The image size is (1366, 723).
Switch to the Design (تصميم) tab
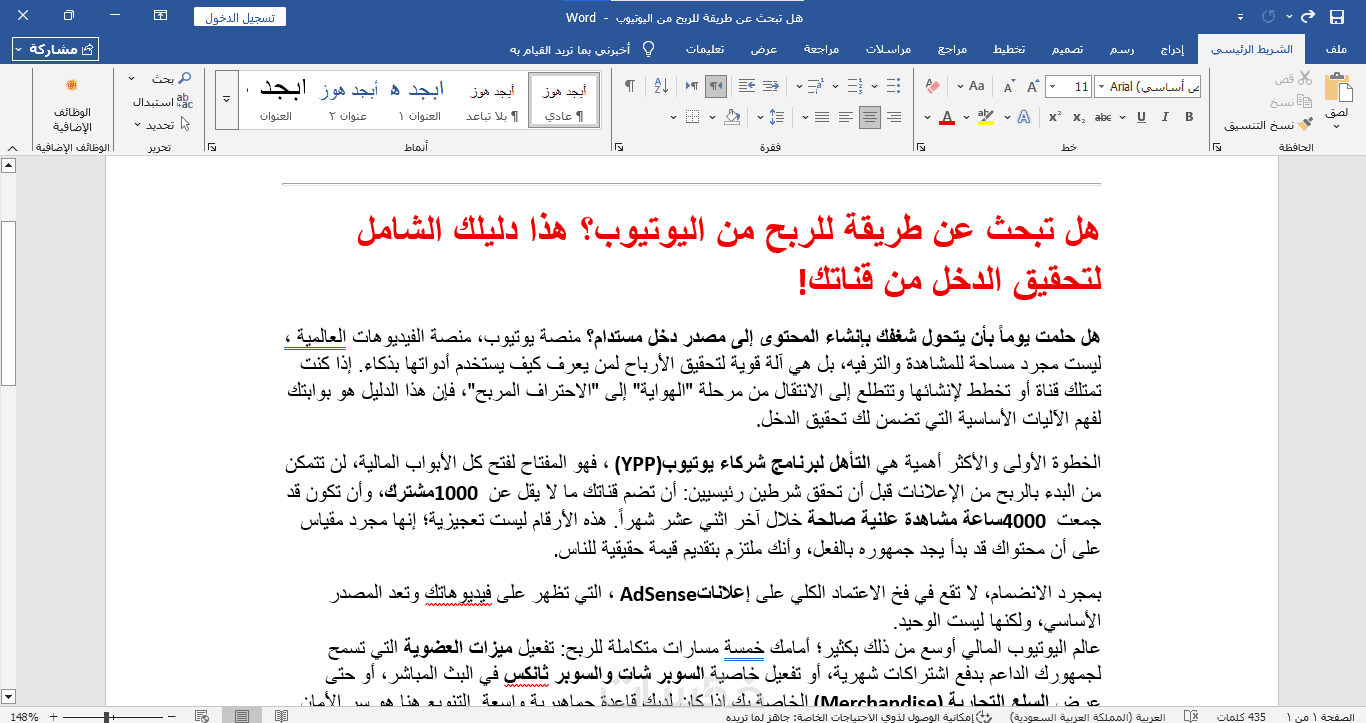[1067, 49]
